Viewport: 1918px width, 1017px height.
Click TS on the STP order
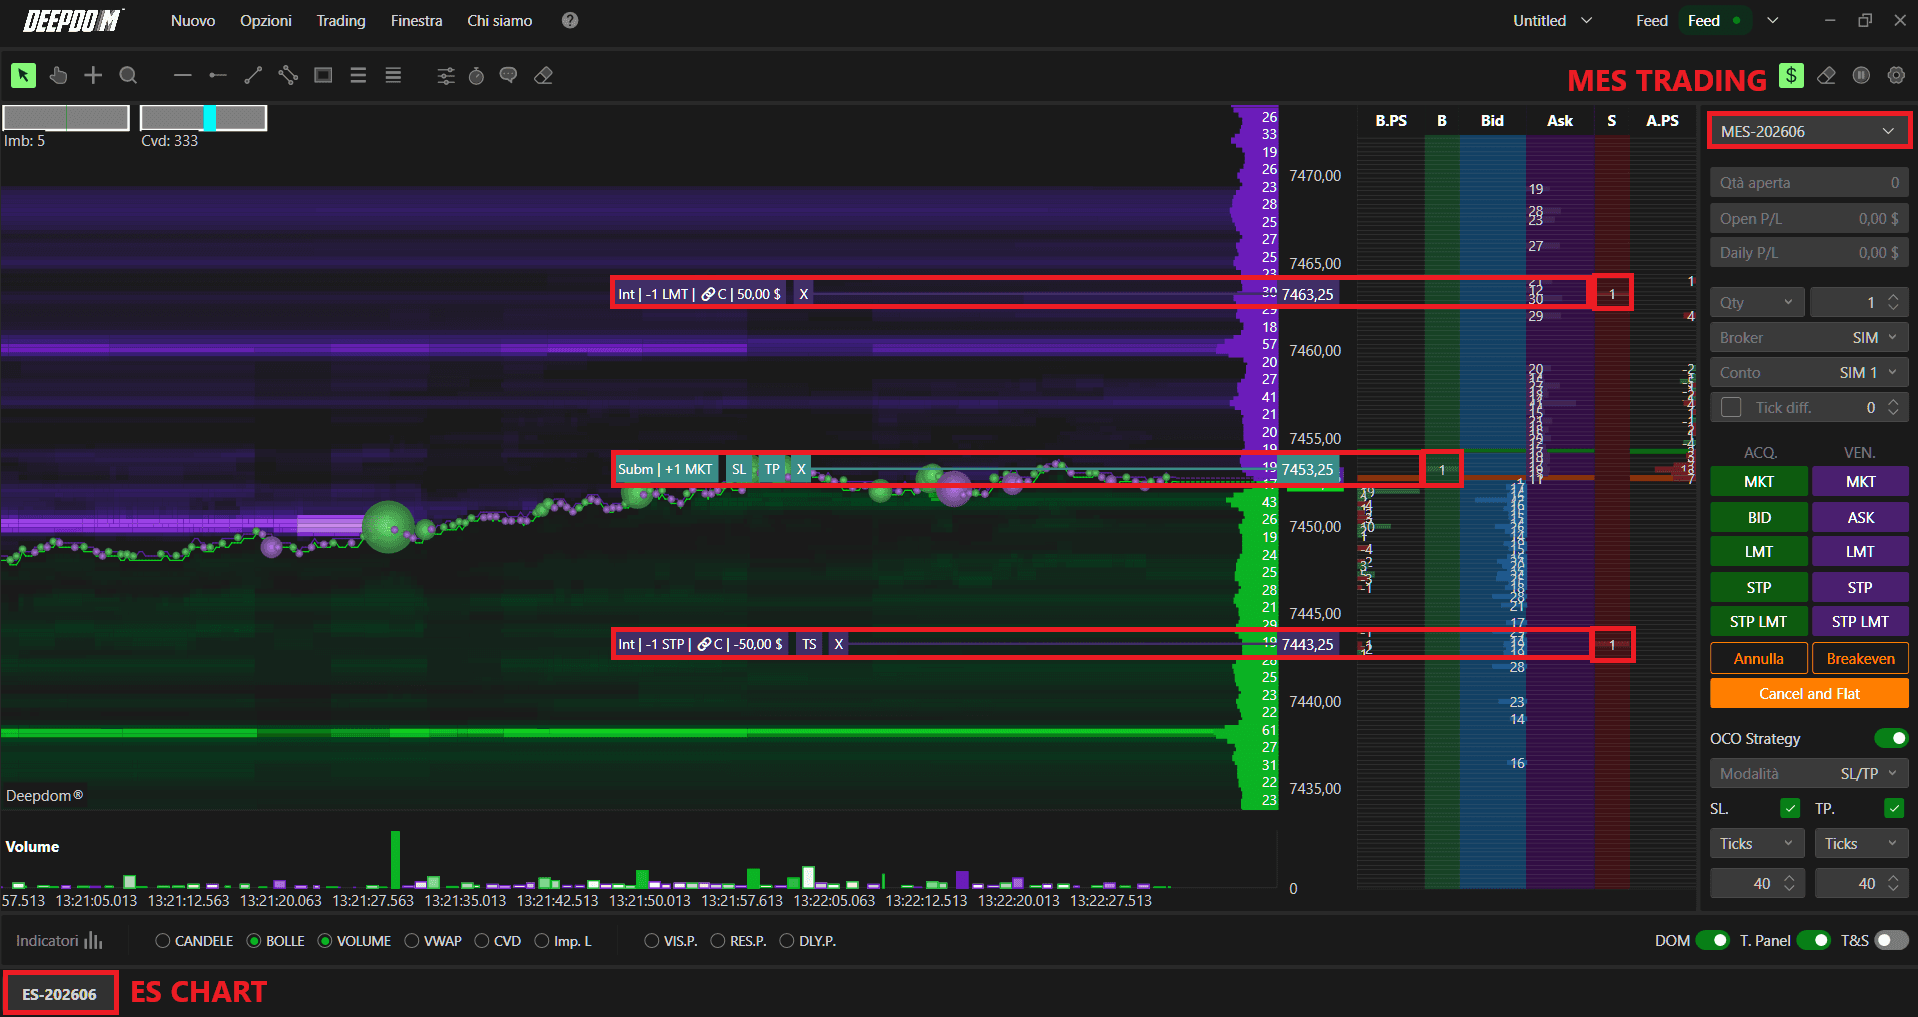pos(809,644)
